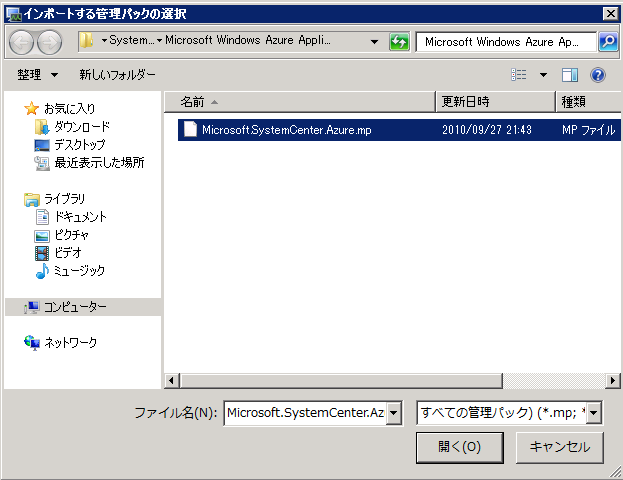
Task: Select the ダウンロード label in favorites
Action: (x=82, y=127)
